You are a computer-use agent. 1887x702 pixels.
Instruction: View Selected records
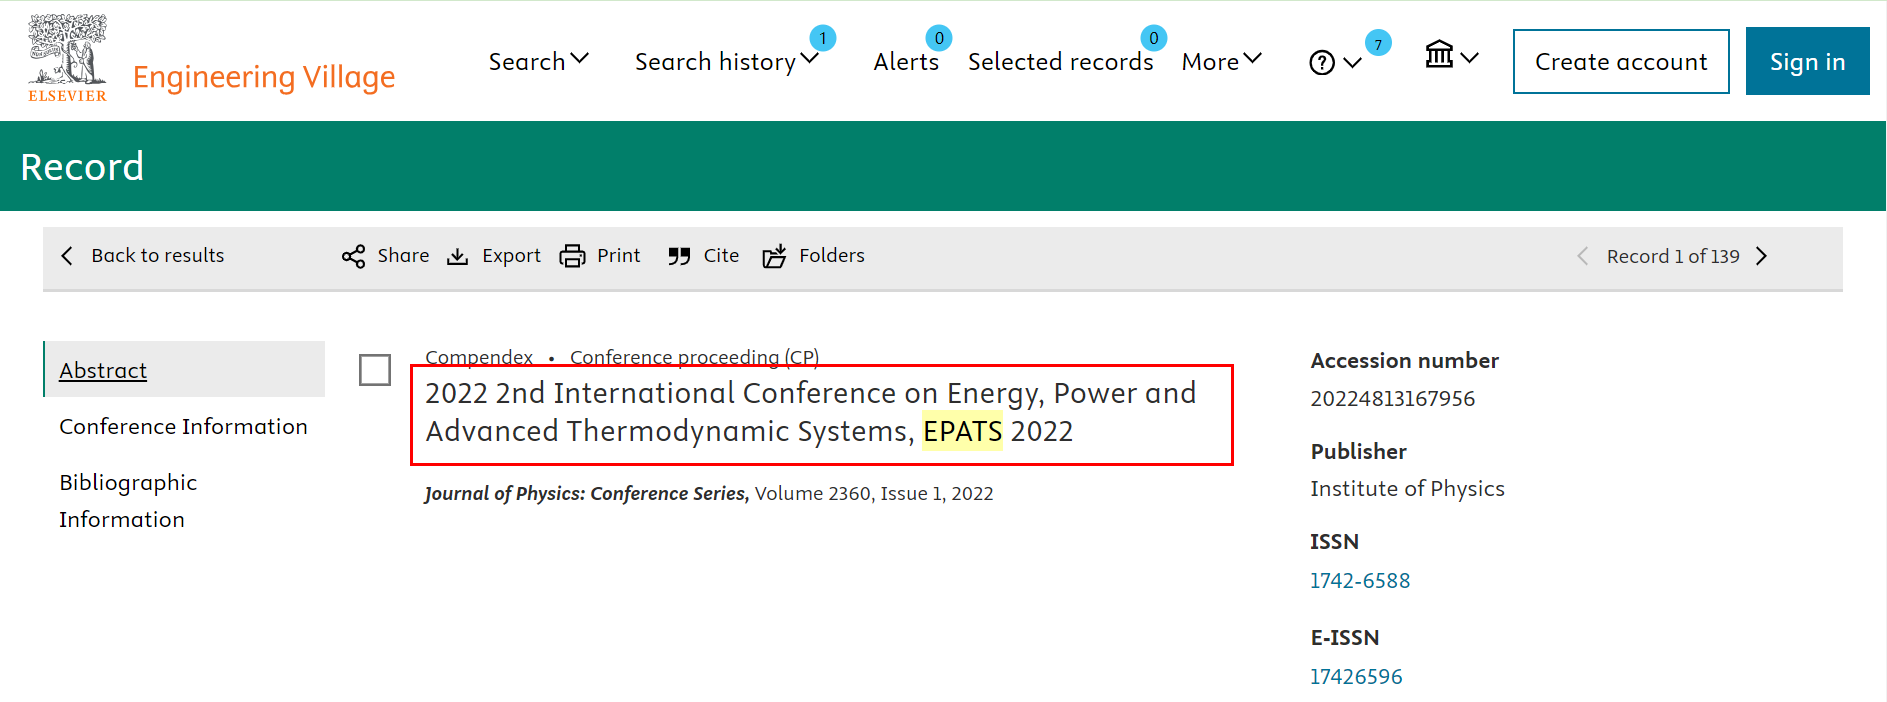[1060, 62]
